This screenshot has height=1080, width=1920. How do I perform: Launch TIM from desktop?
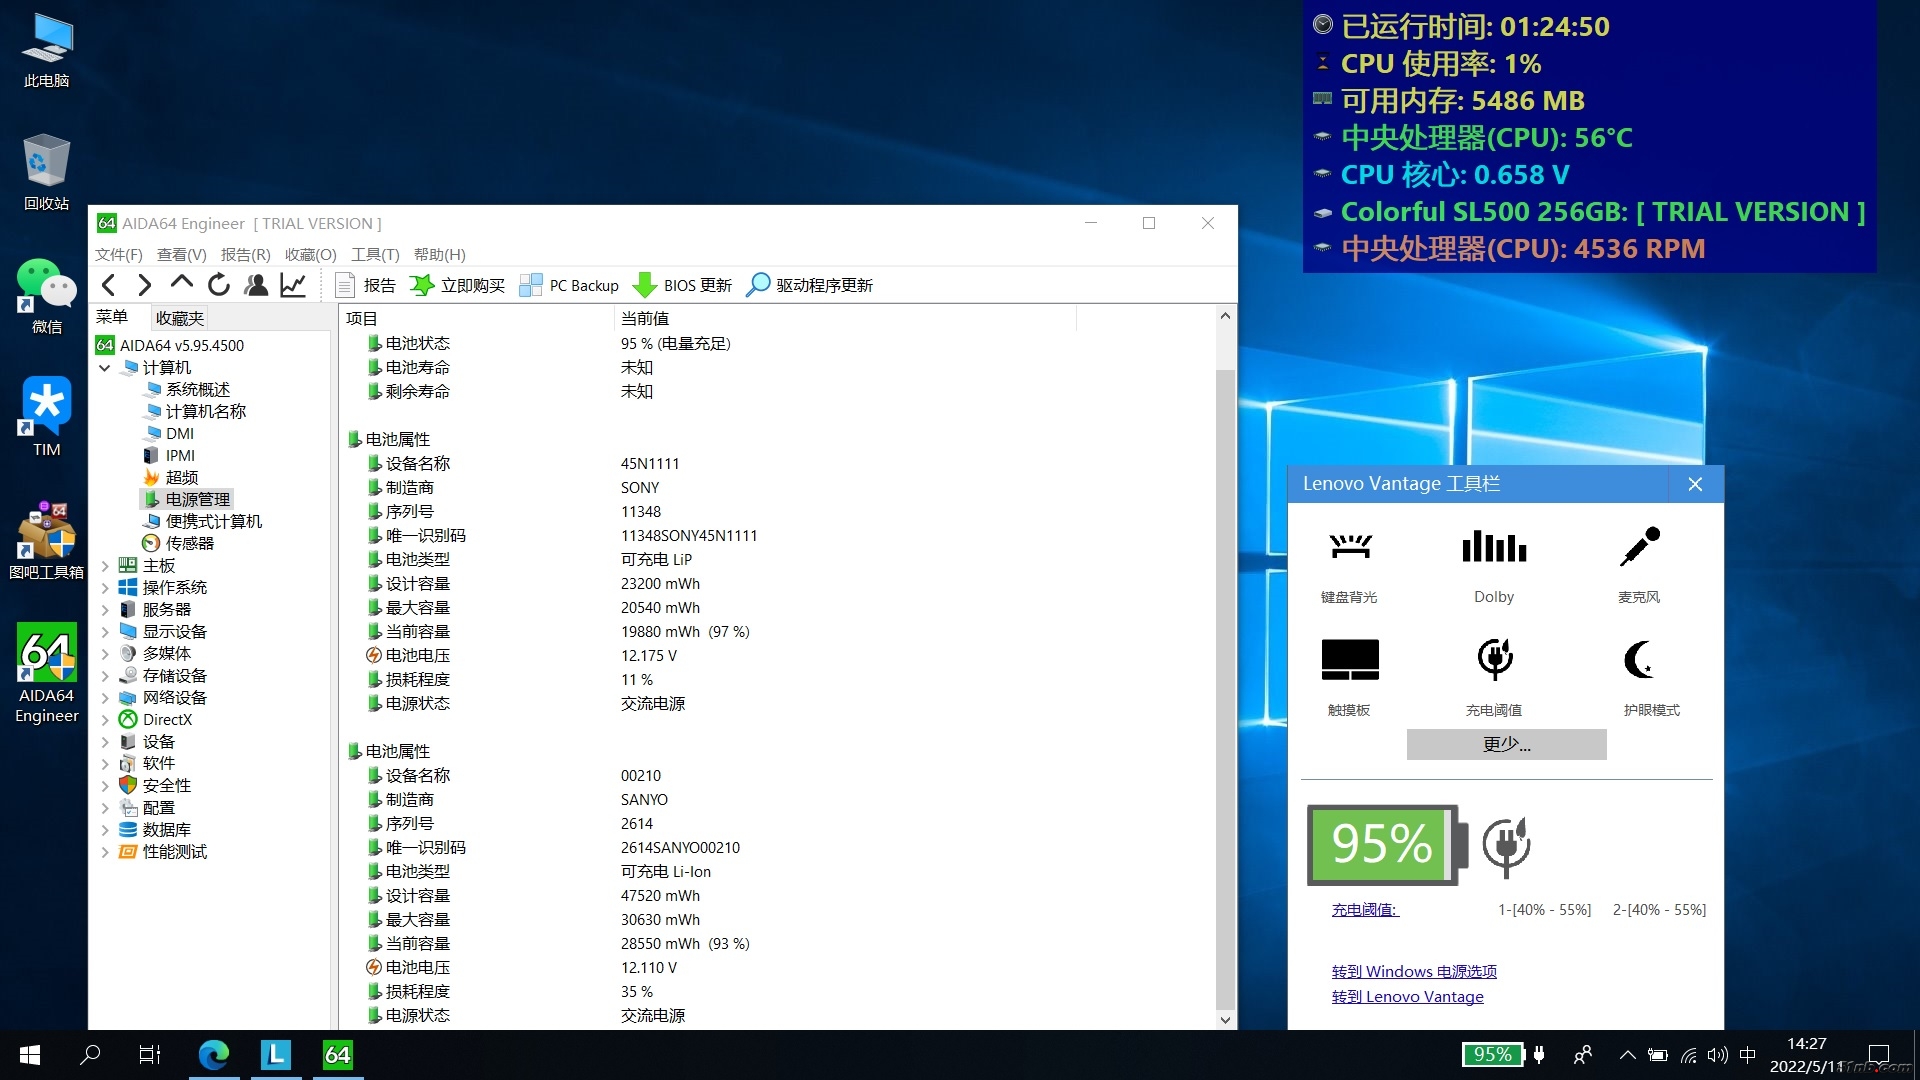46,417
